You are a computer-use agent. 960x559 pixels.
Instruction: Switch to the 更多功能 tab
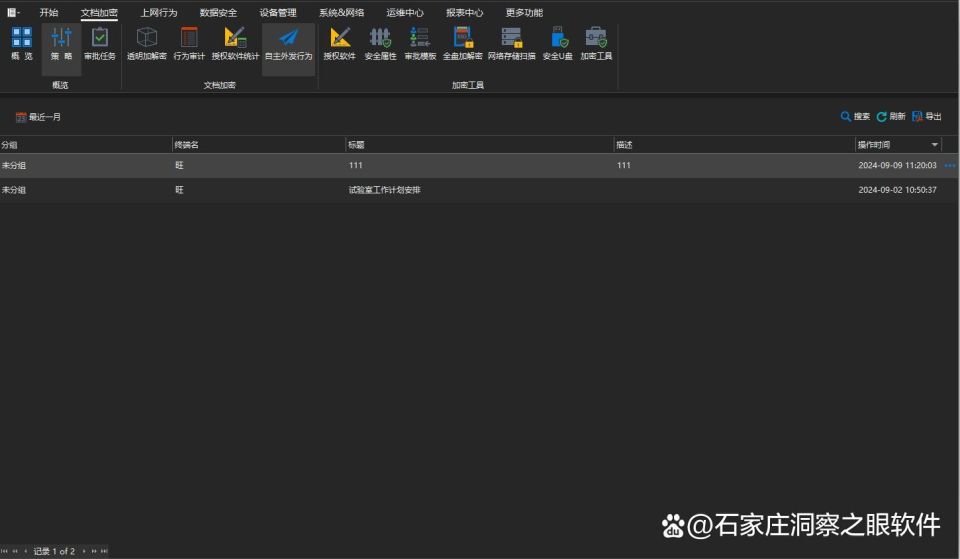click(x=524, y=12)
